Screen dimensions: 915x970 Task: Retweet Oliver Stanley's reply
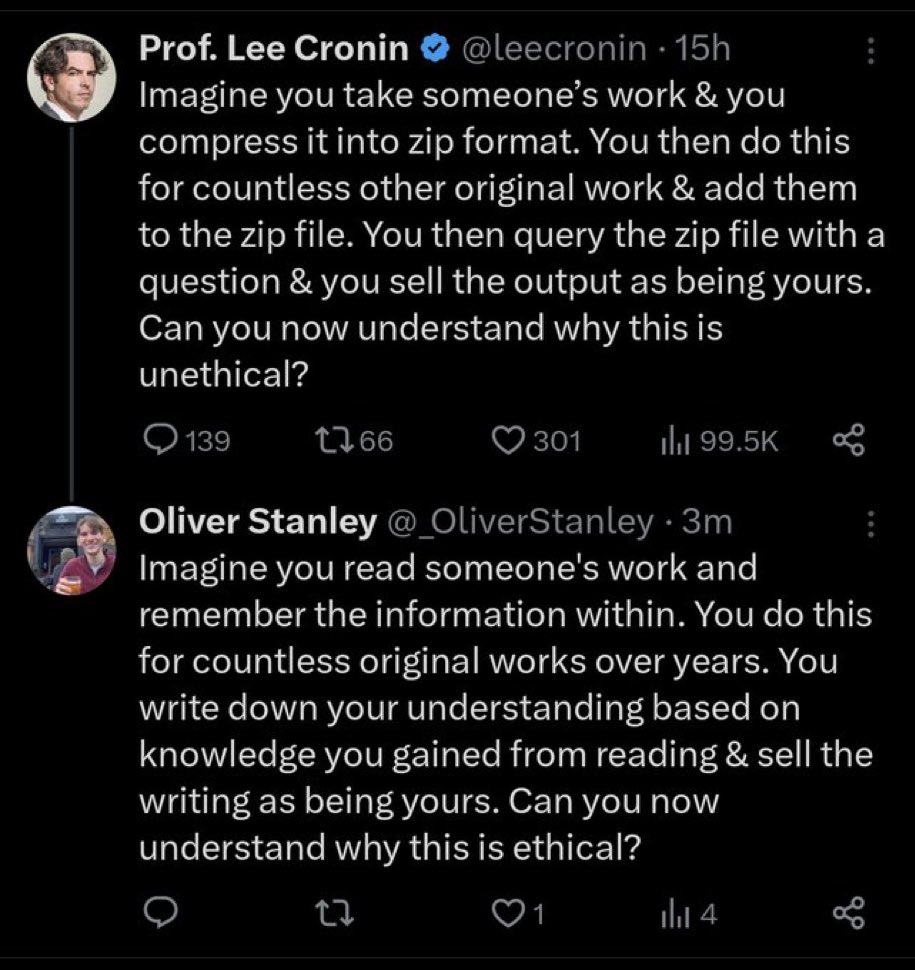(326, 913)
